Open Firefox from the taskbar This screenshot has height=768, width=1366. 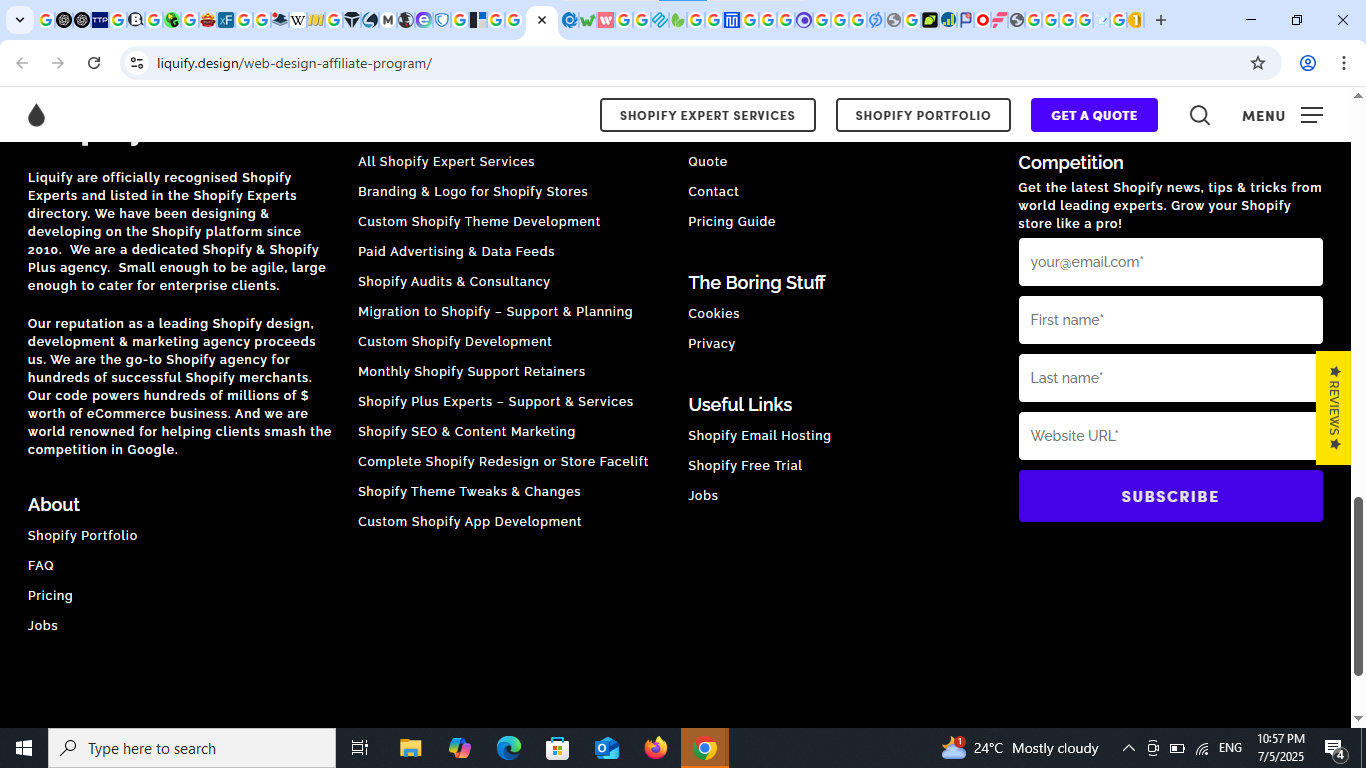[656, 748]
